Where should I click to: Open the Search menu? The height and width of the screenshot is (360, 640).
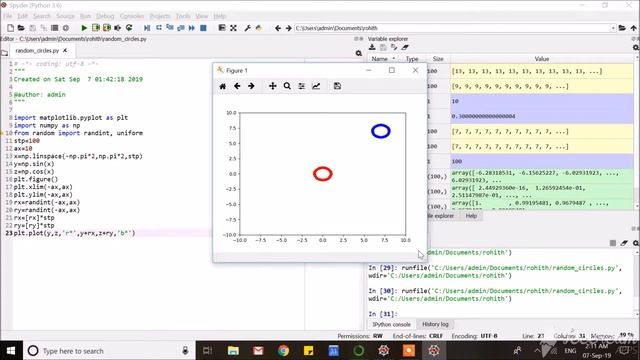click(x=42, y=16)
